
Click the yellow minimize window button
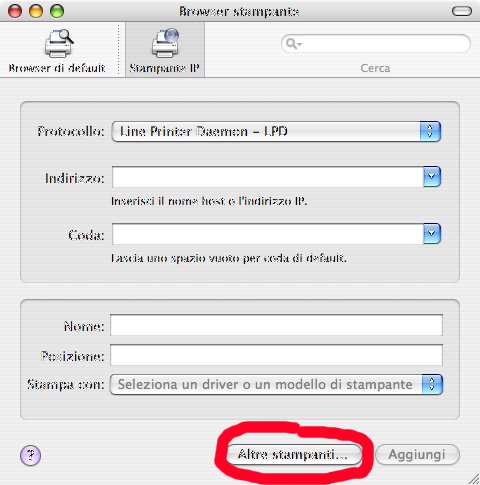pos(36,11)
